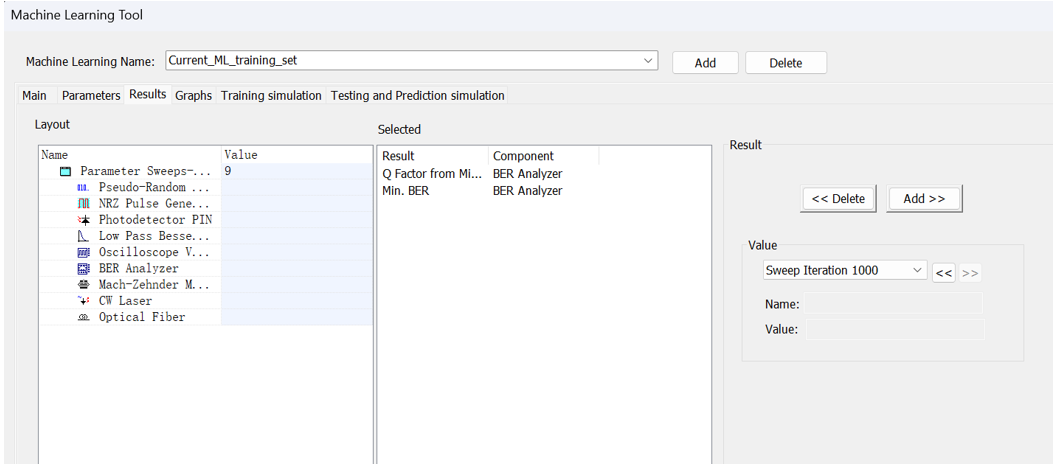
Task: Select the CW Laser icon
Action: pos(83,301)
